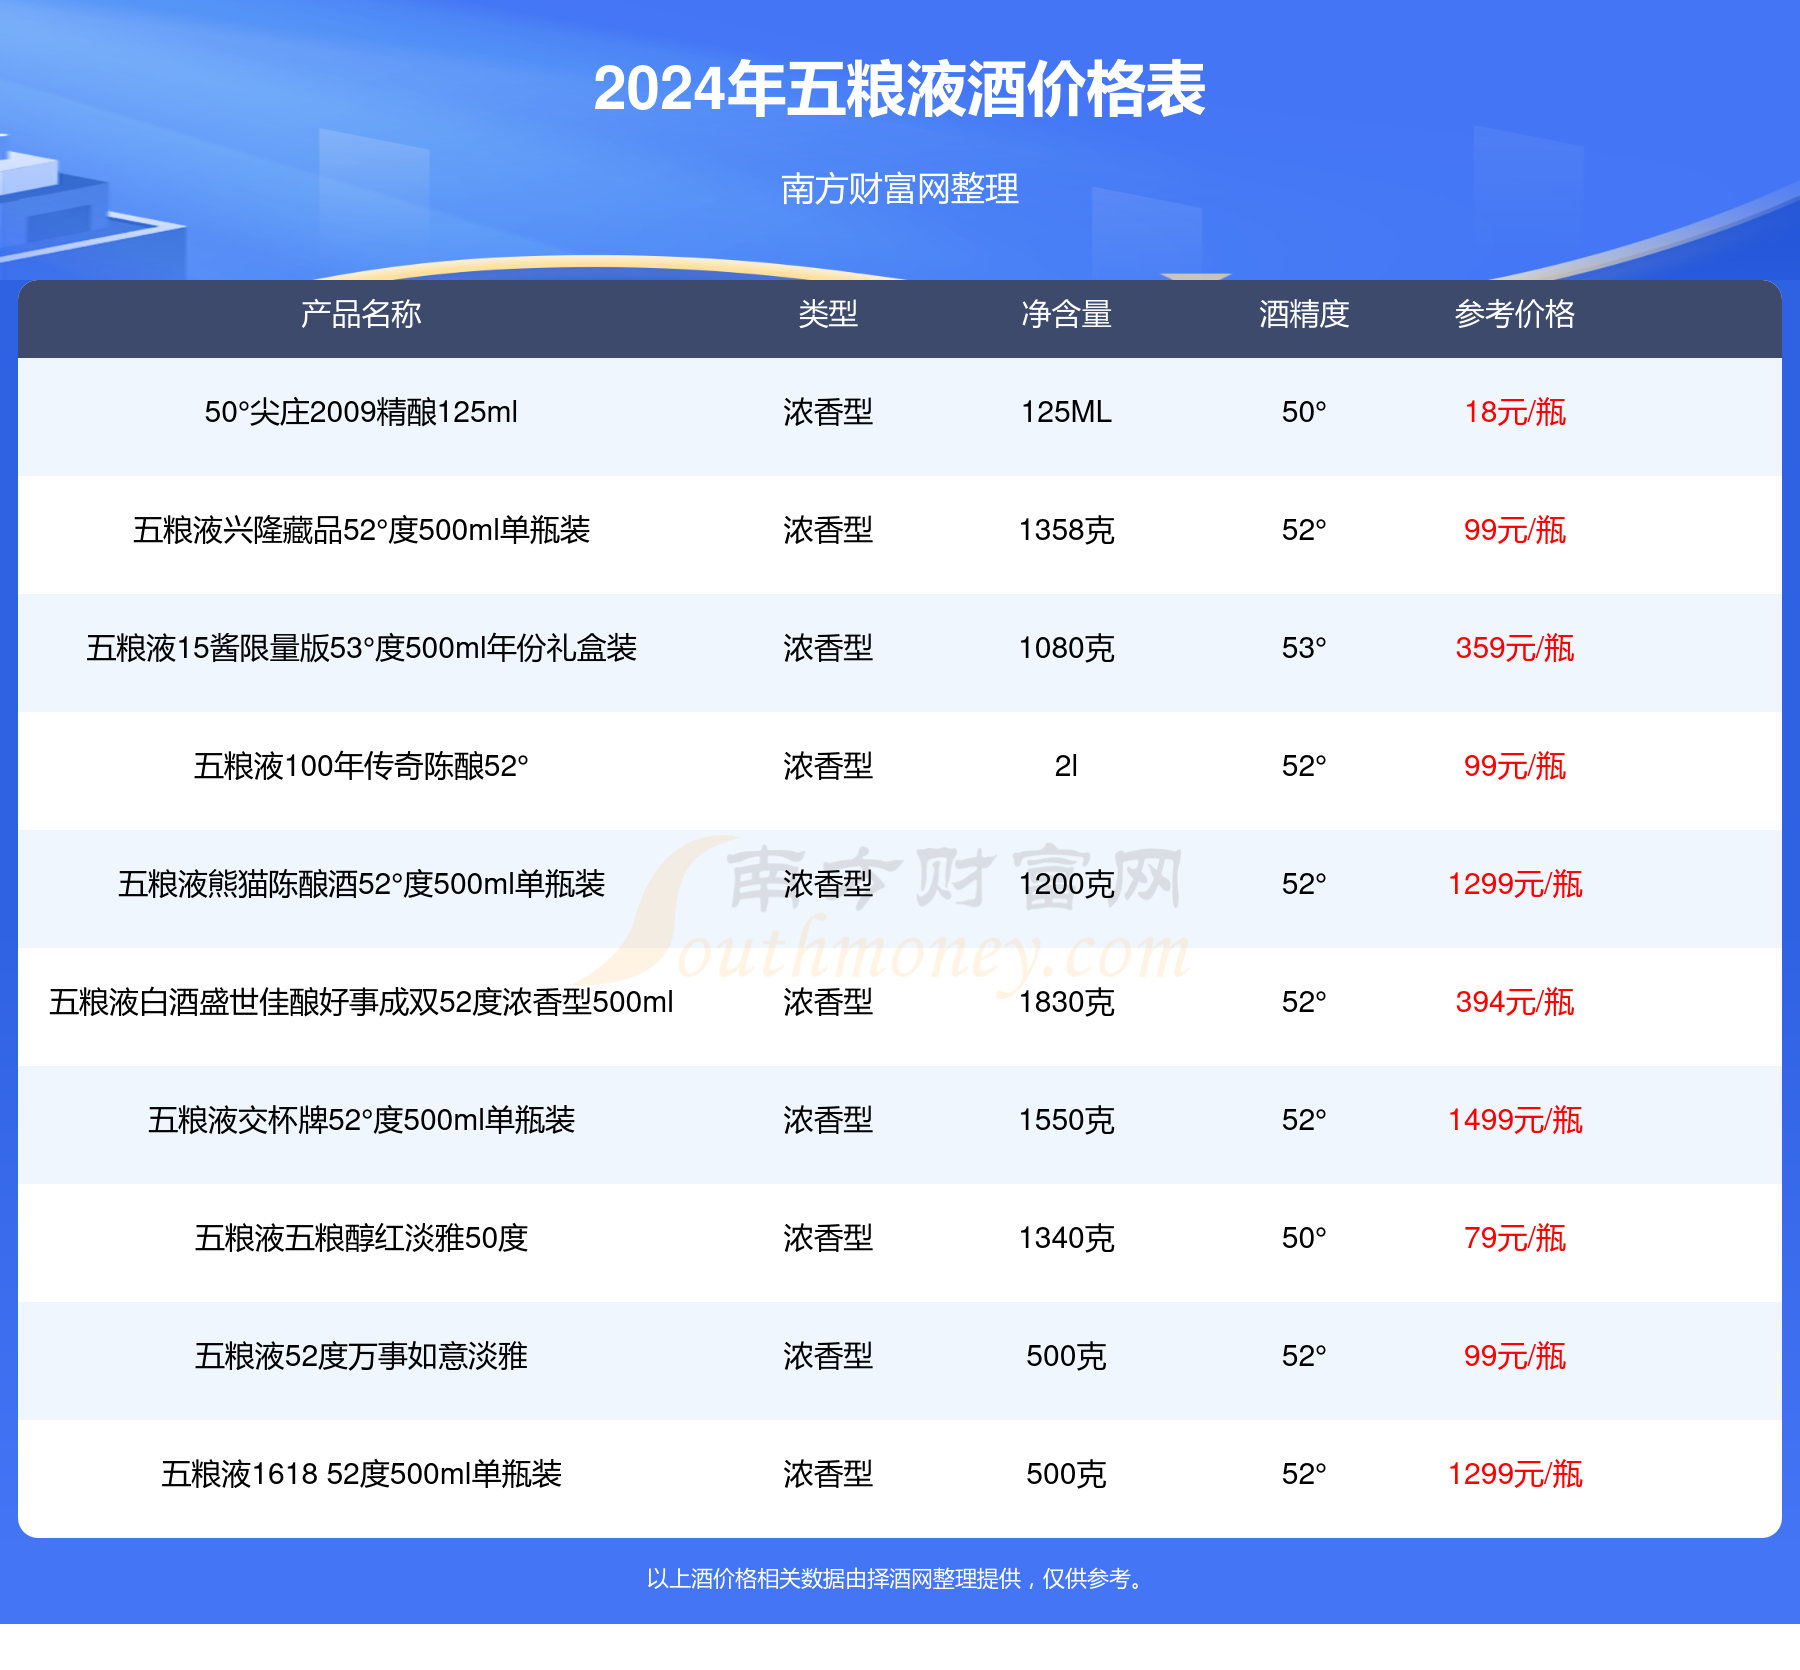Click the net content "1080克"
Screen dimensions: 1800x1670
(x=1066, y=648)
